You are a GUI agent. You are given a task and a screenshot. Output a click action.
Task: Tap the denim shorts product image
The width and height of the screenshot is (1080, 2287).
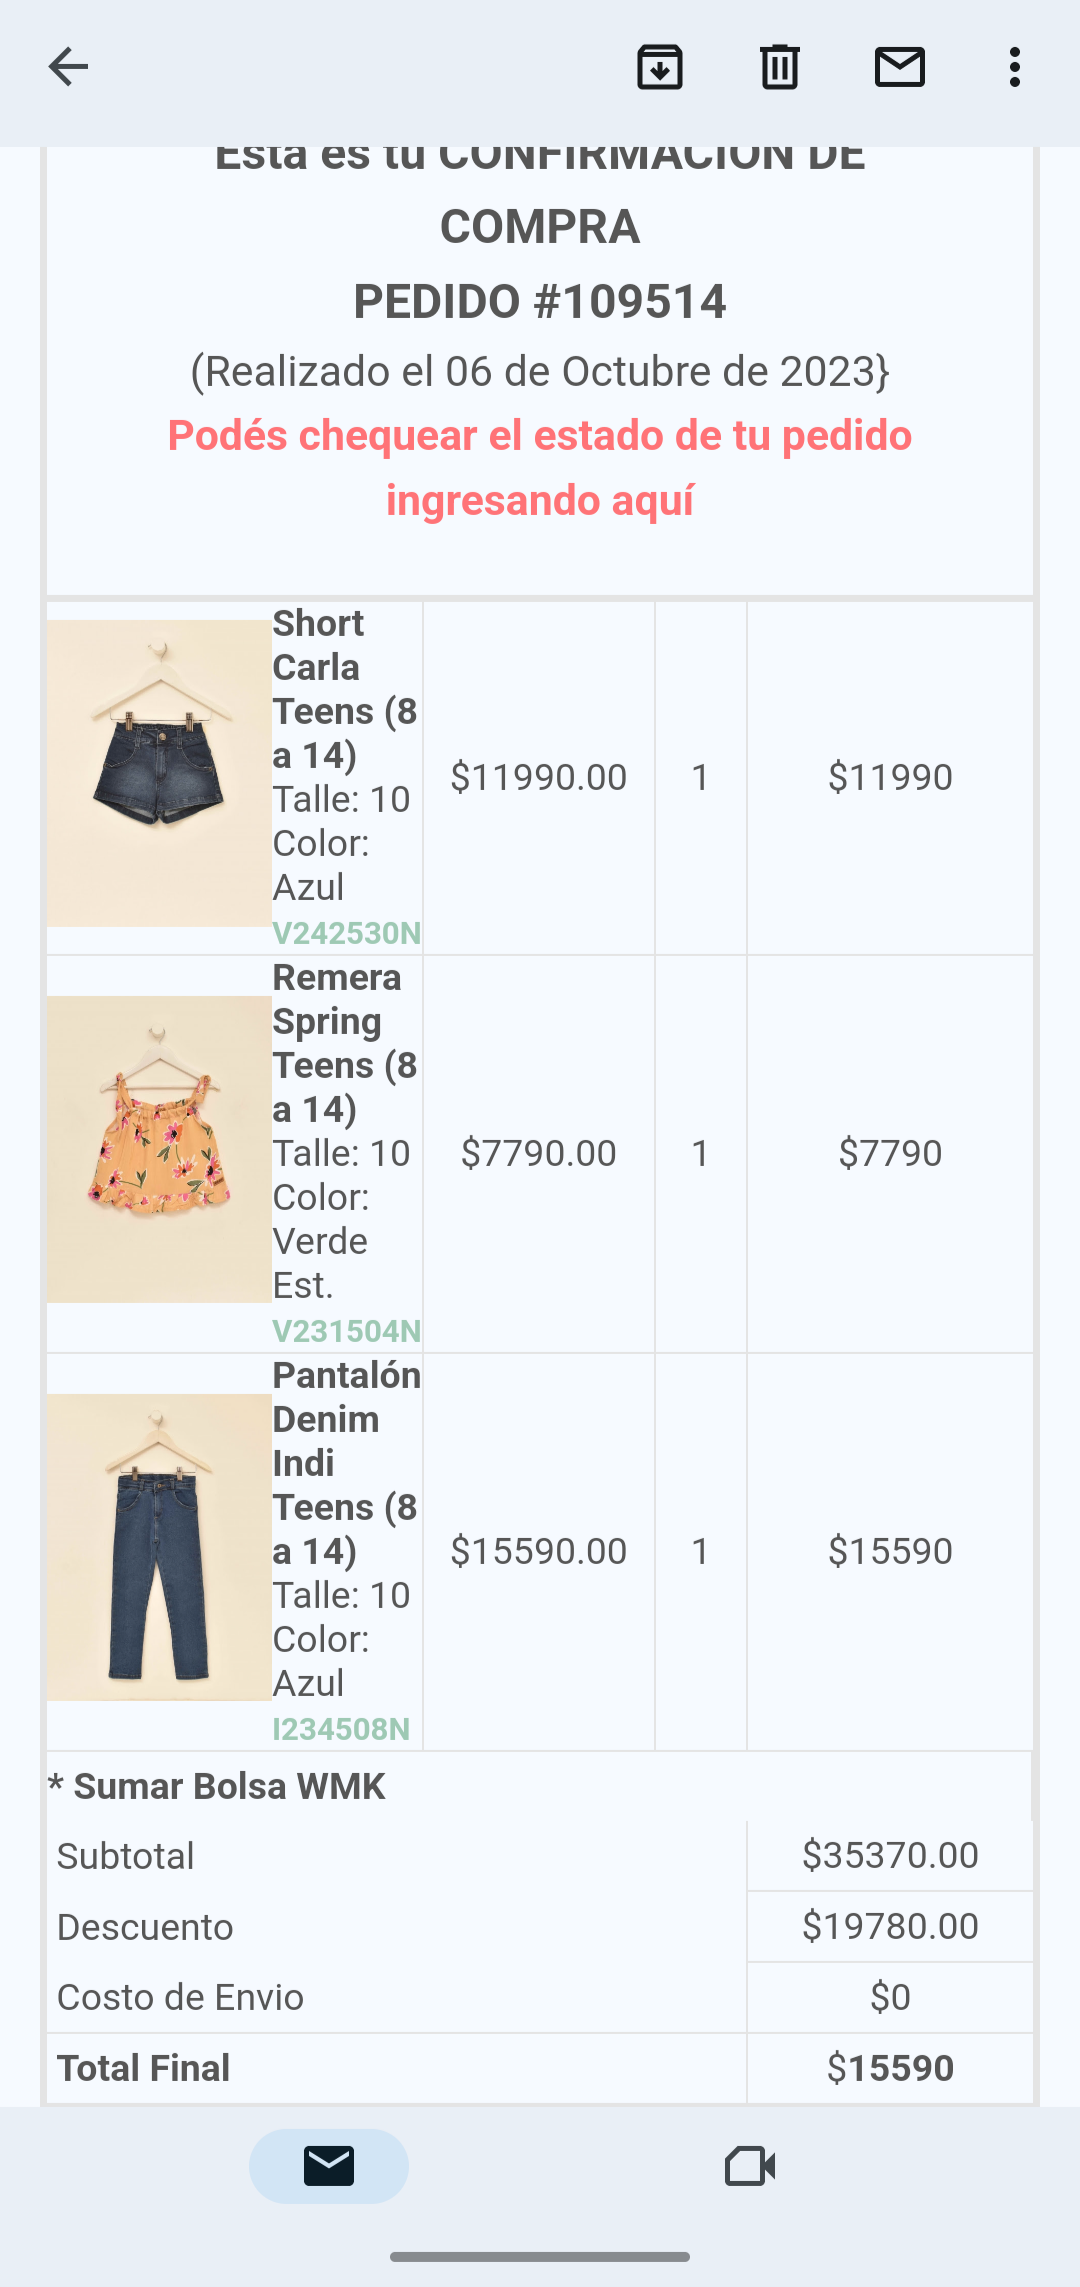pos(159,773)
